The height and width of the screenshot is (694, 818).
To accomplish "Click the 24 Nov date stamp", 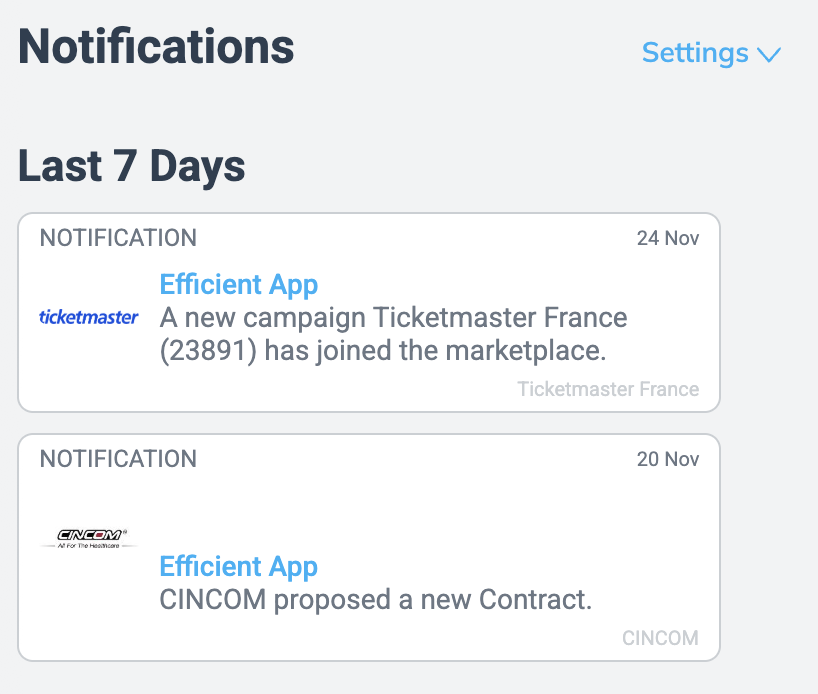I will click(x=668, y=238).
